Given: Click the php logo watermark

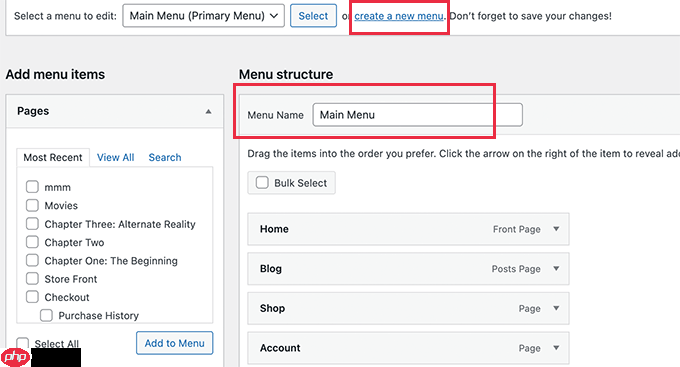Looking at the screenshot, I should click(16, 357).
